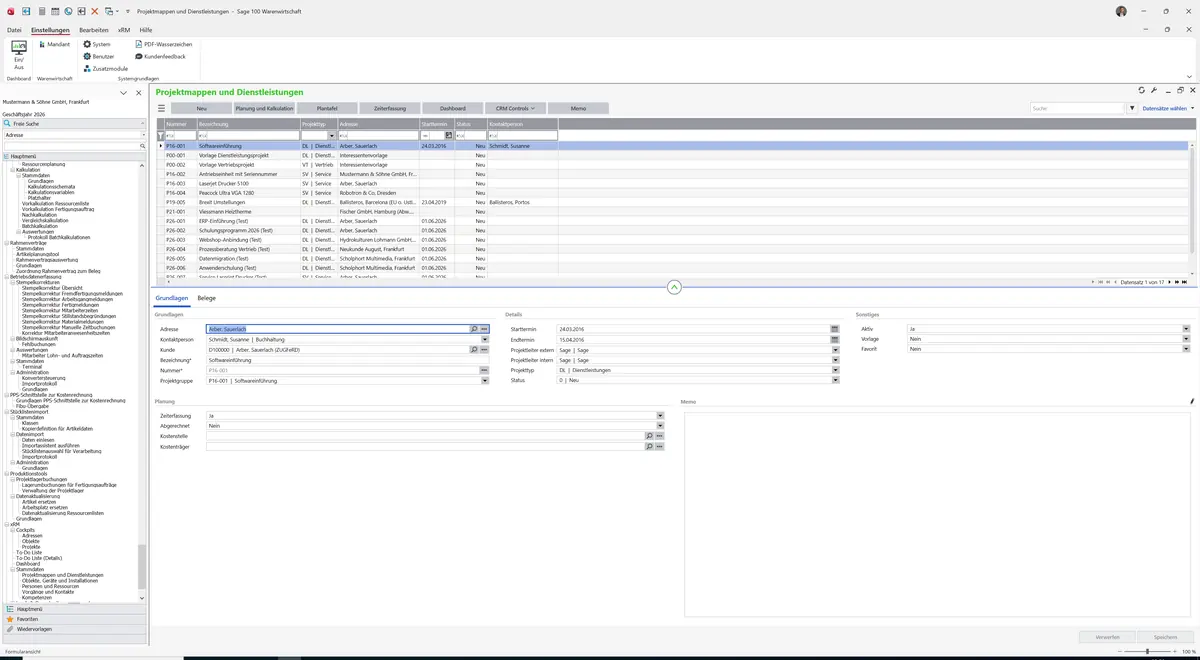Open the hamburger menu left of Neu
1200x660 pixels.
coord(161,108)
